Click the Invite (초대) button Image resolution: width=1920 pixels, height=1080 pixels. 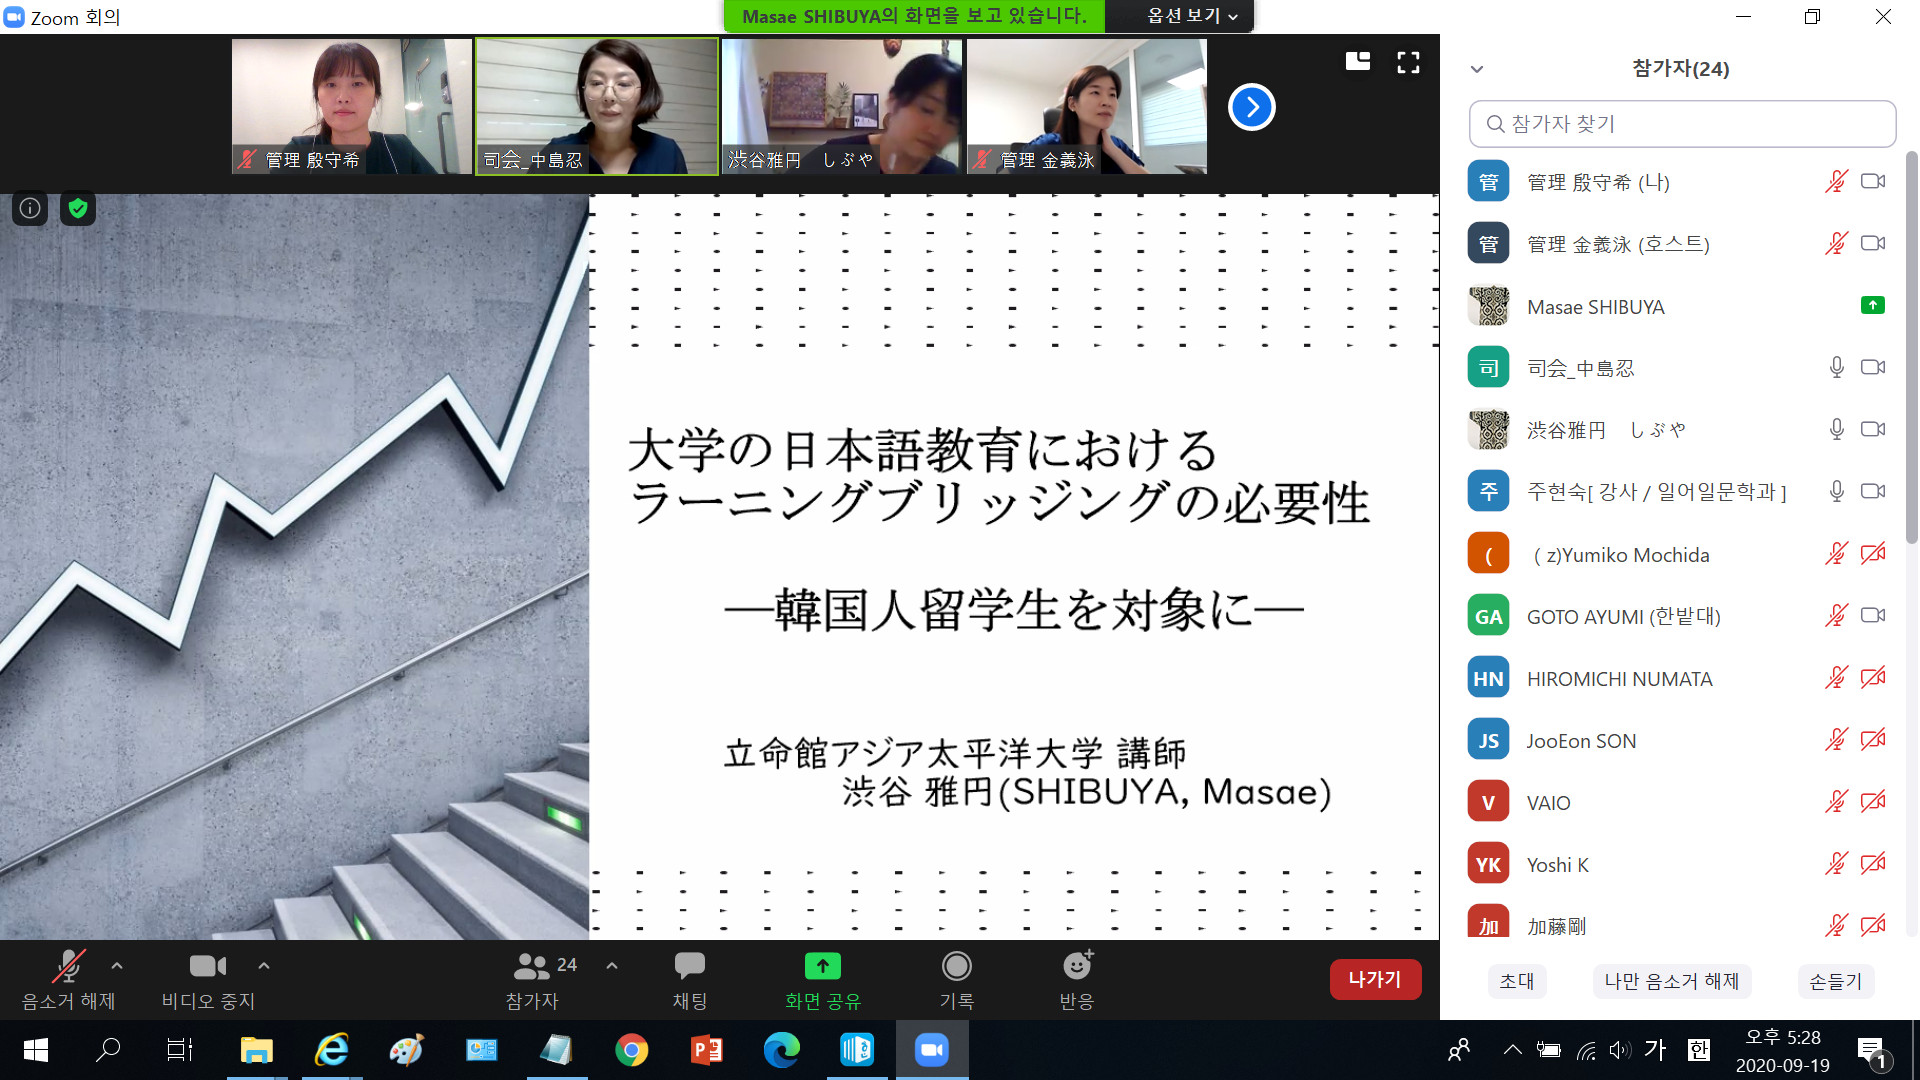coord(1517,981)
